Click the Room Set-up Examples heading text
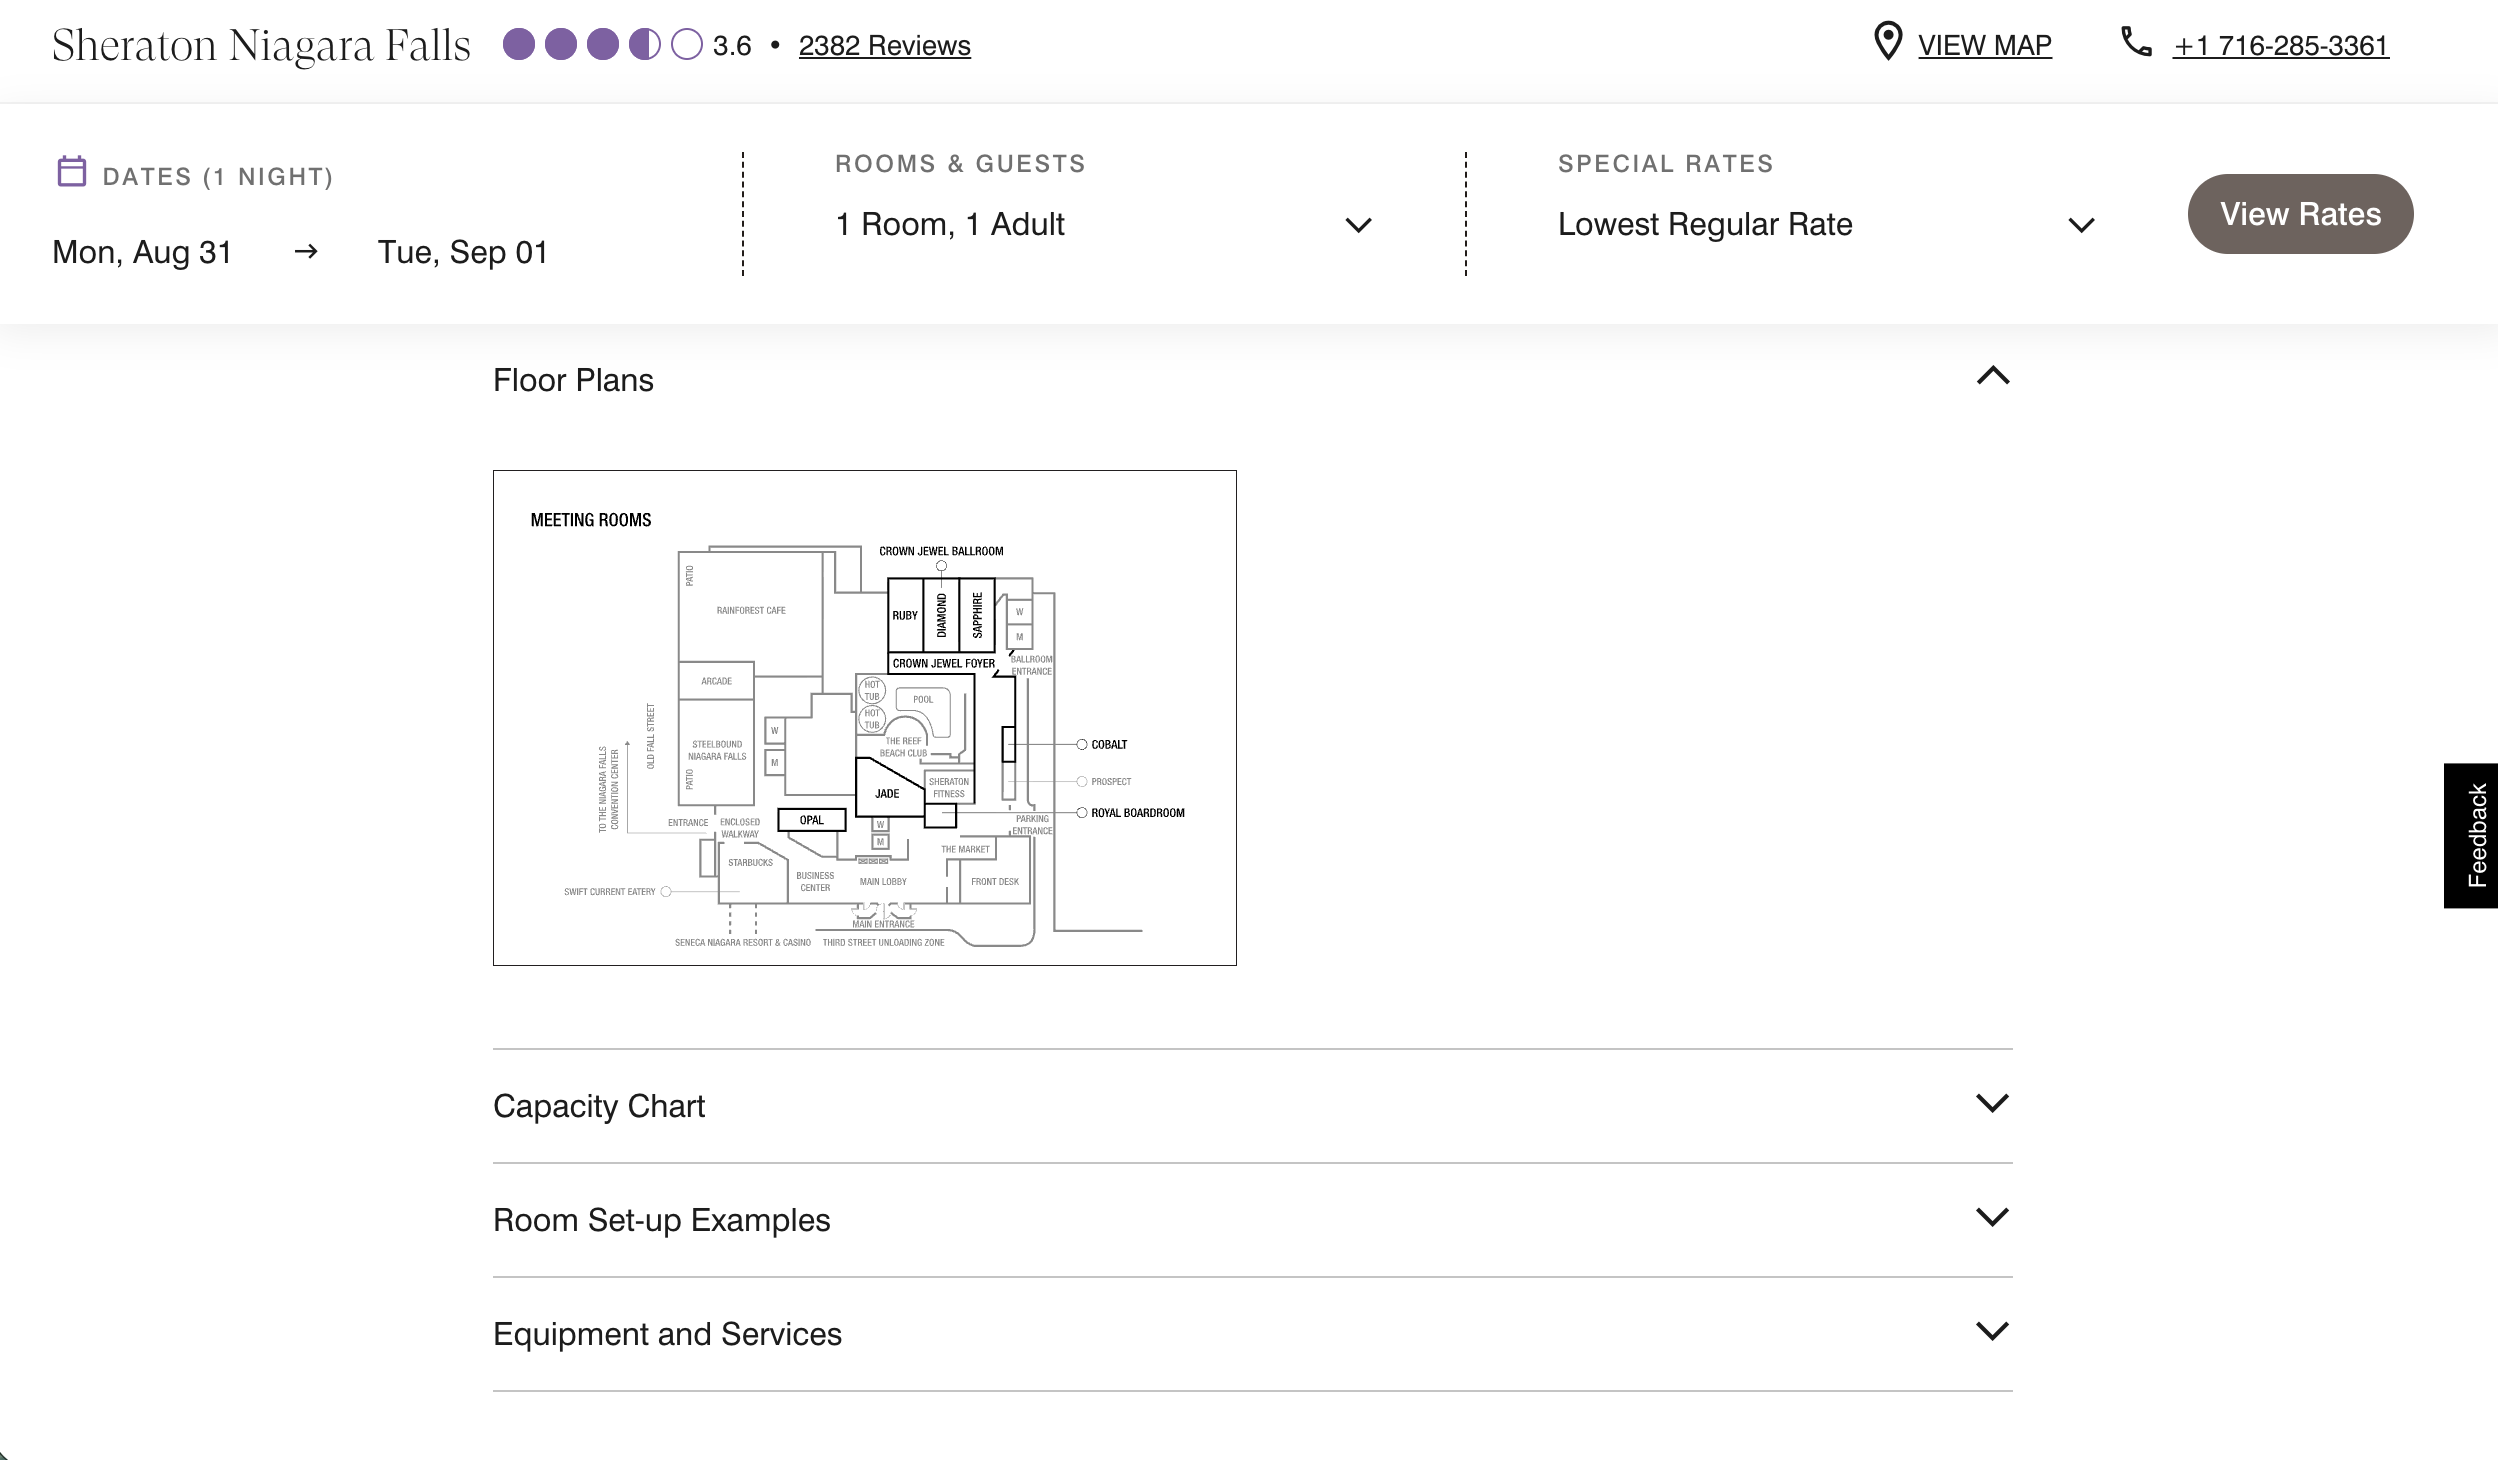This screenshot has height=1460, width=2498. (x=661, y=1220)
